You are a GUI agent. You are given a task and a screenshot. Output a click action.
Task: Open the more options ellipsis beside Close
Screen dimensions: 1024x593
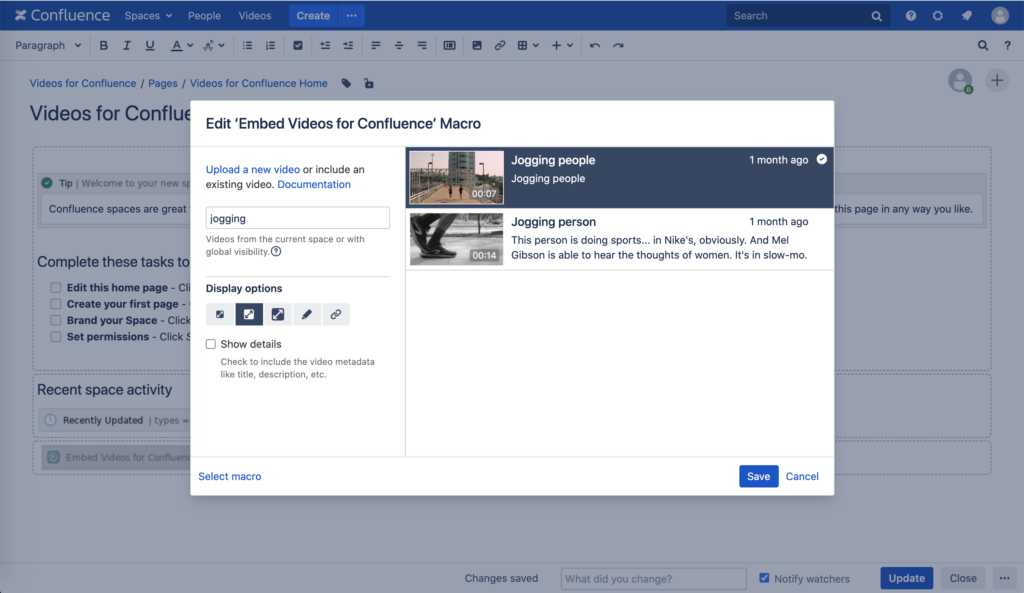click(1004, 578)
